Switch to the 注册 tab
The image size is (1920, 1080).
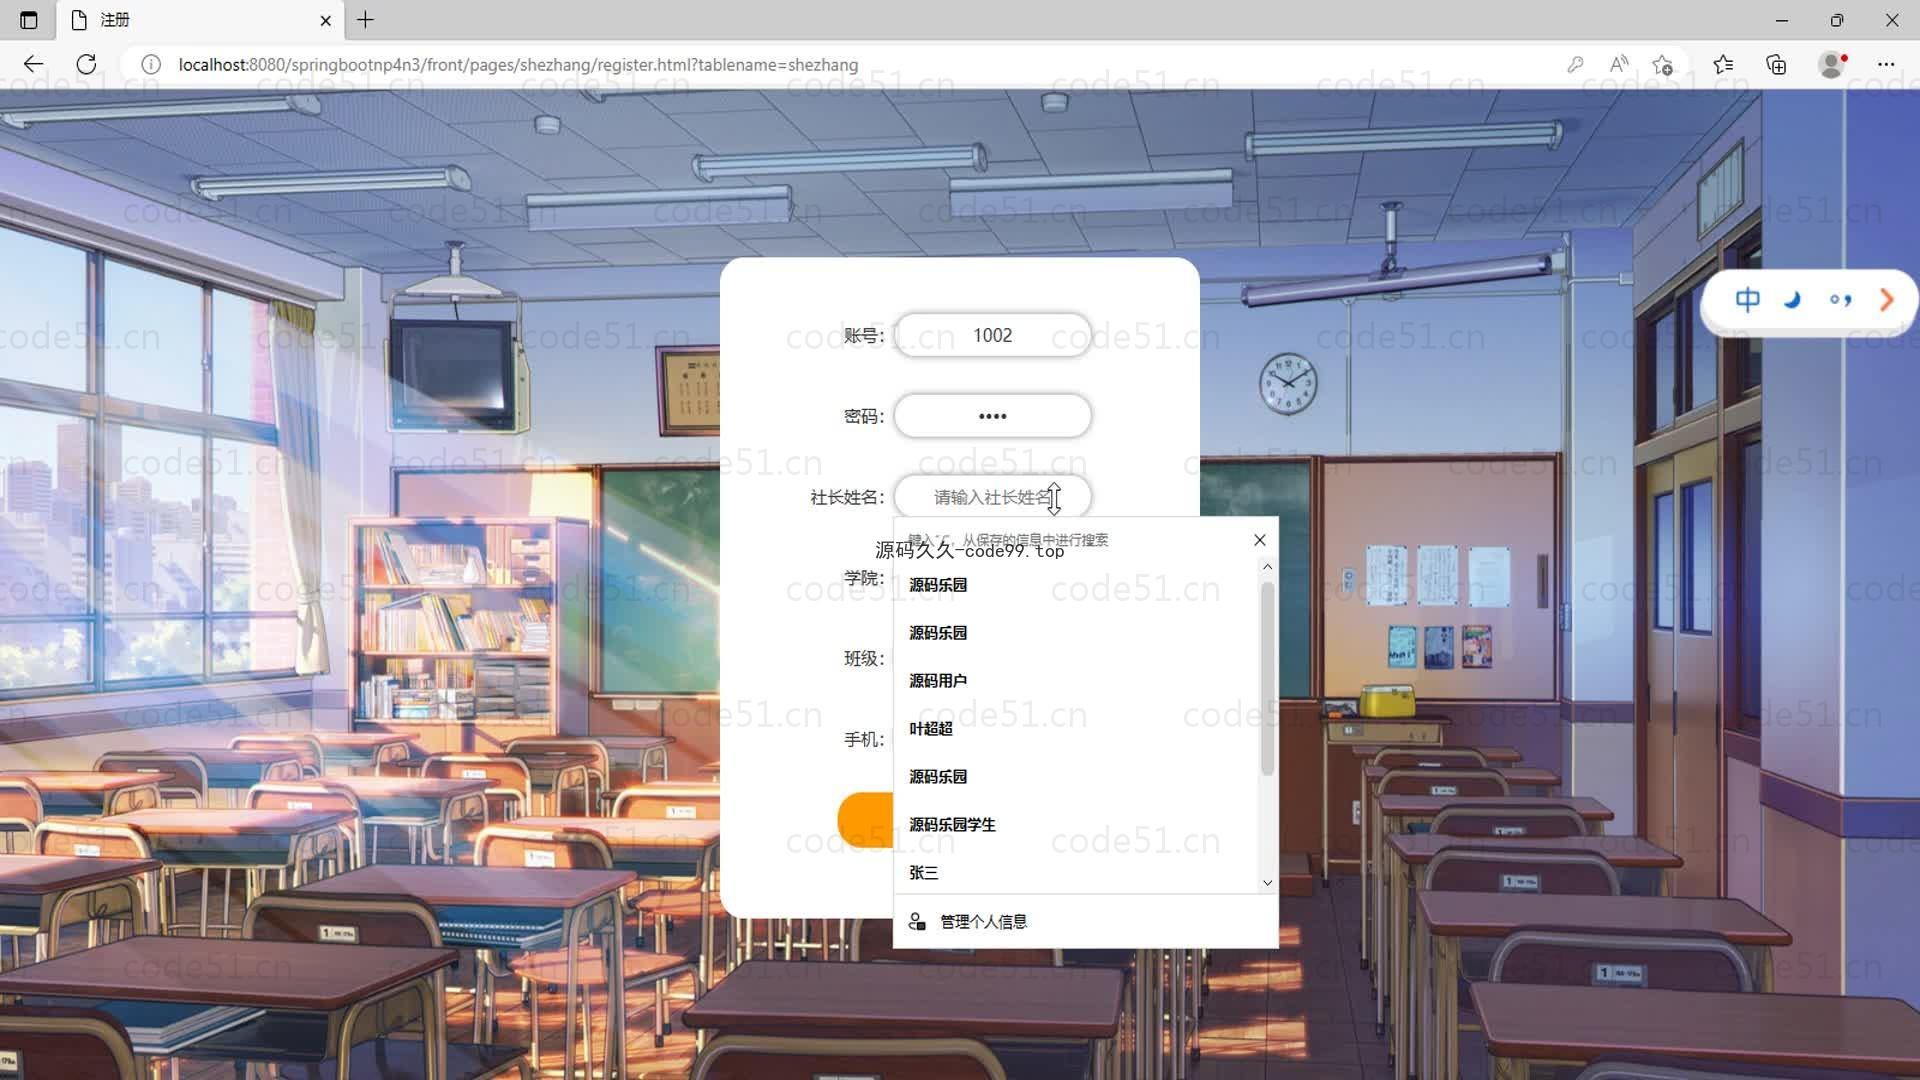[200, 20]
